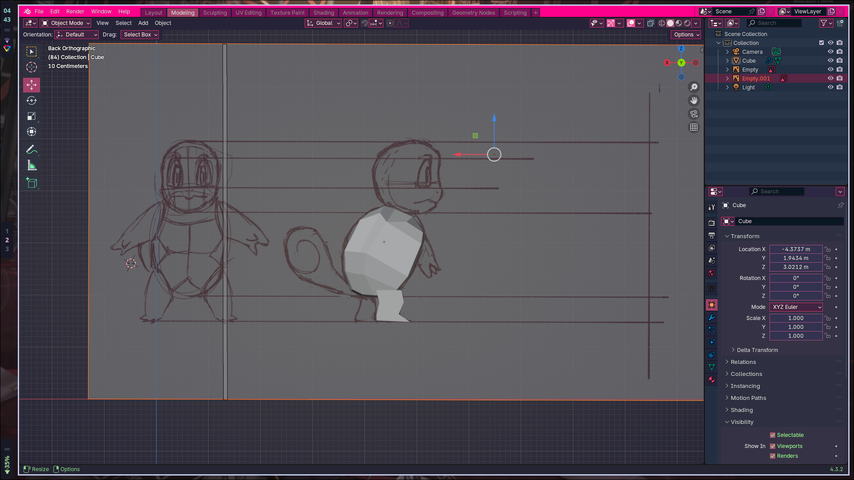Open the Particles properties tab

pos(711,330)
